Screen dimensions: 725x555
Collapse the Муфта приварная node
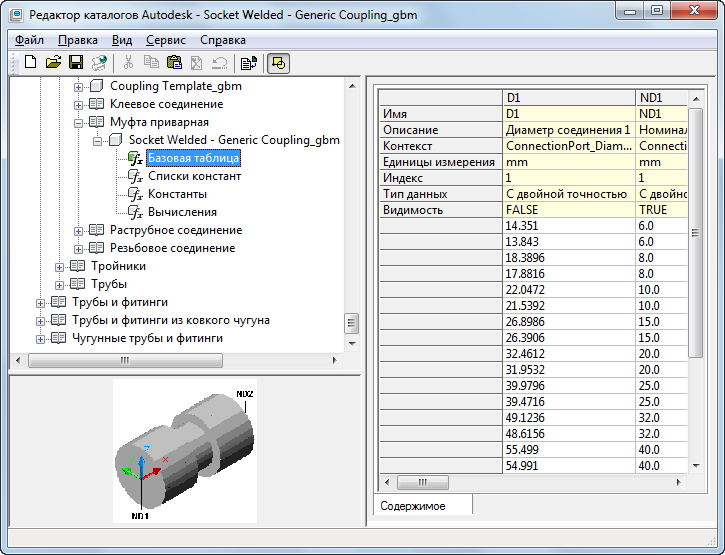tap(79, 123)
